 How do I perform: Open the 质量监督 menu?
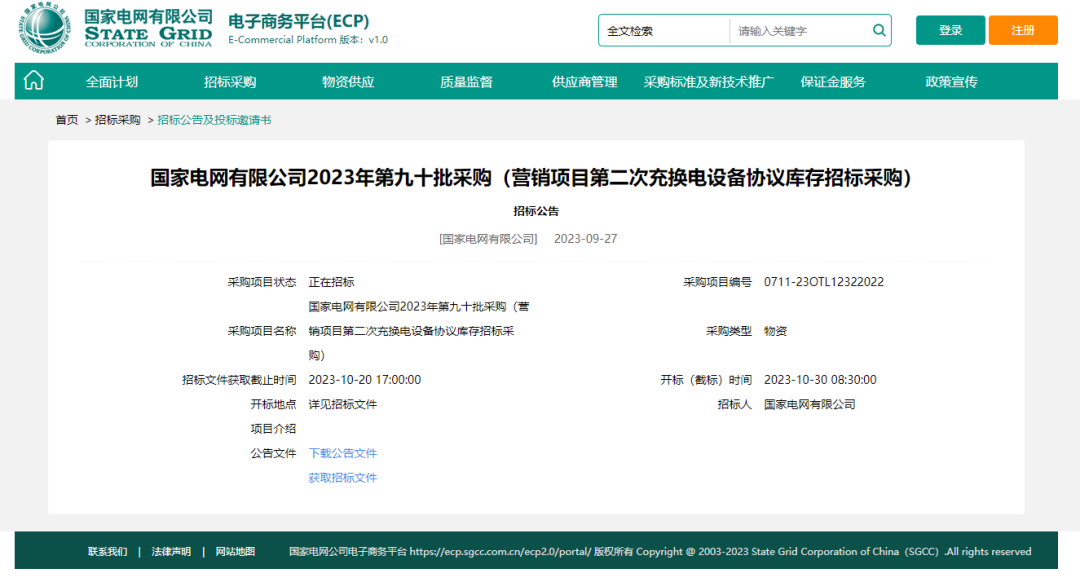point(466,82)
